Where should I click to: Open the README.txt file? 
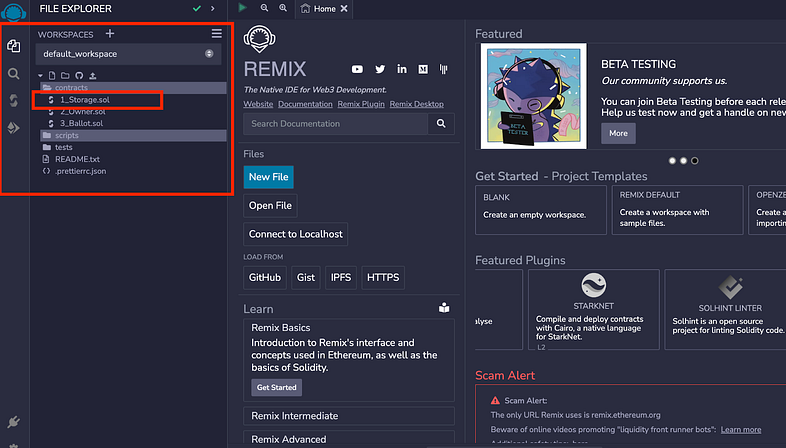pos(77,159)
